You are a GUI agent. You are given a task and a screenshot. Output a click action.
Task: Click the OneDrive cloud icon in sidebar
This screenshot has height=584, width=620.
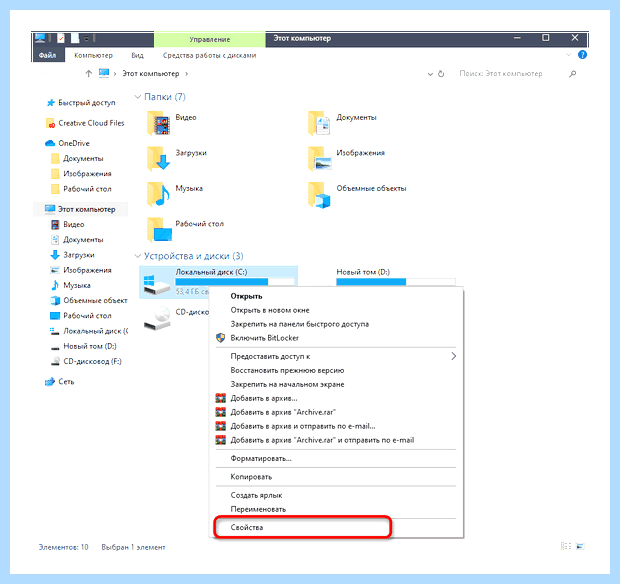50,143
